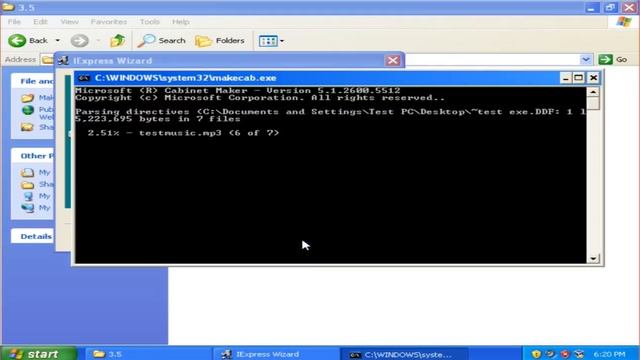Click the security shield tray icon
This screenshot has width=640, height=360.
point(536,354)
